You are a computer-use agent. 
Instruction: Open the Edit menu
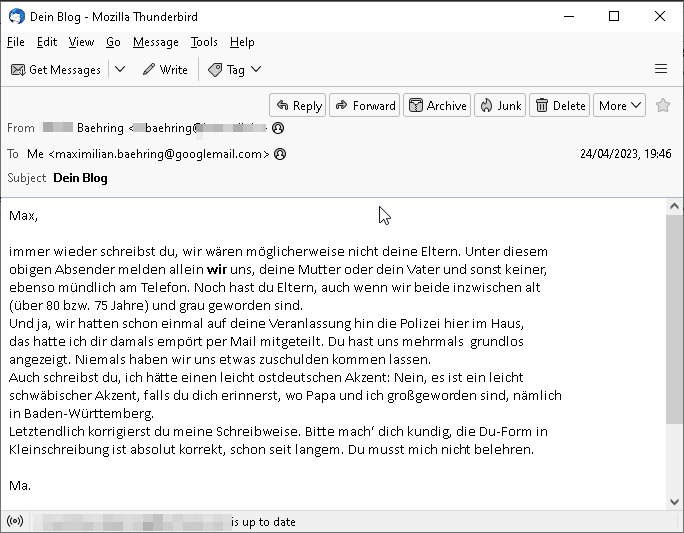pos(47,42)
